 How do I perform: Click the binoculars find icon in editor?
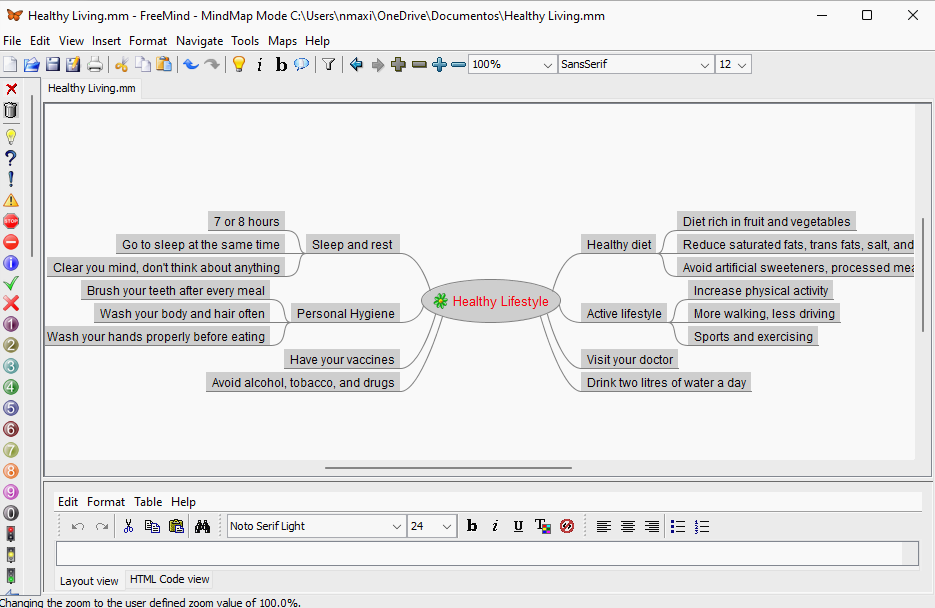coord(202,526)
